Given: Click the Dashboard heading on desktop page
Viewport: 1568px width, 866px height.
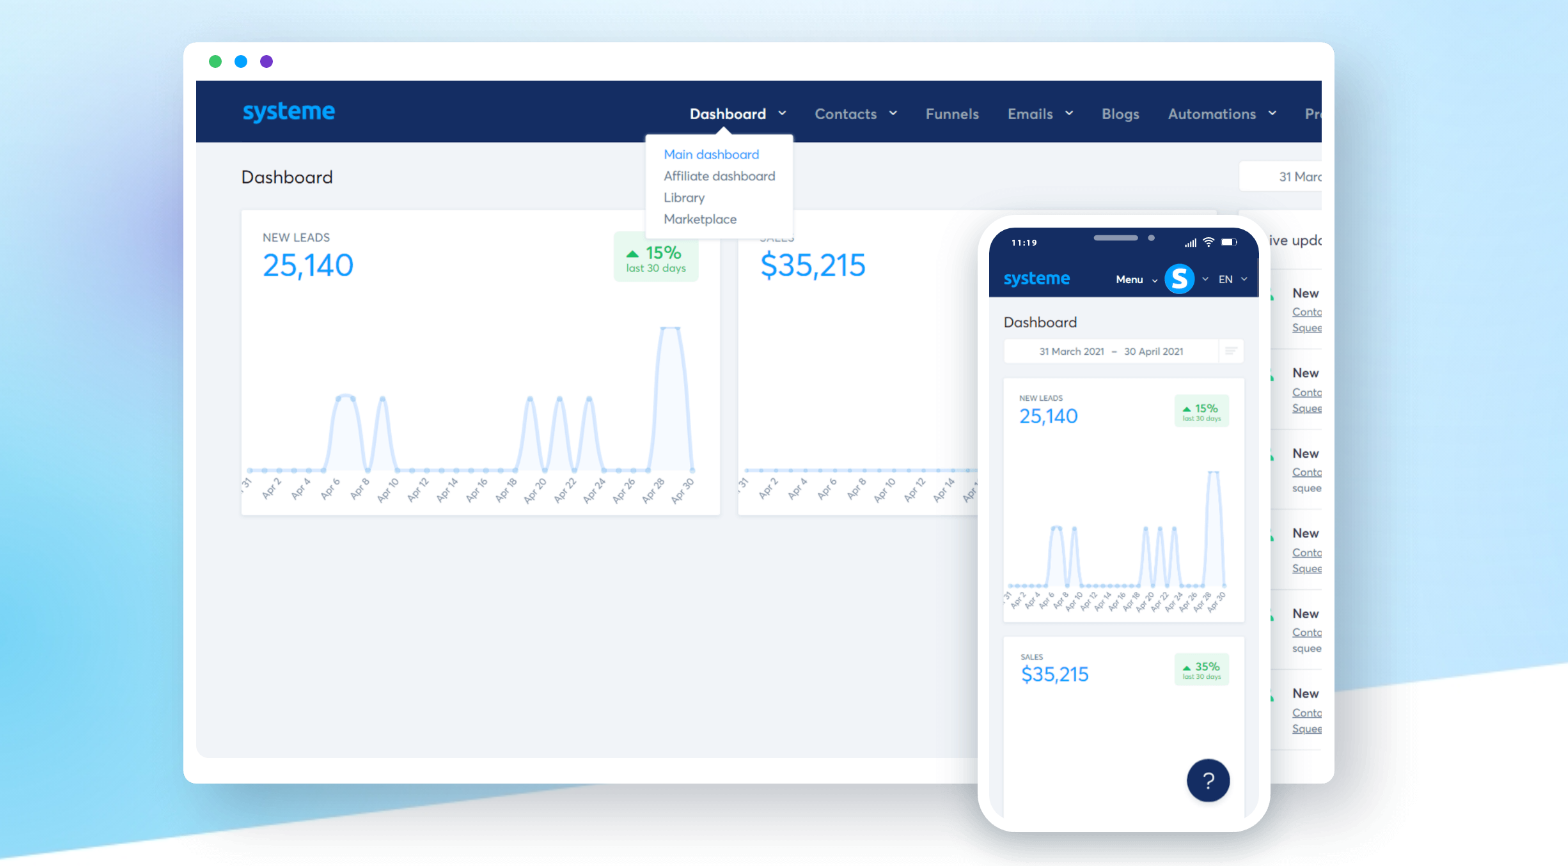Looking at the screenshot, I should (287, 177).
